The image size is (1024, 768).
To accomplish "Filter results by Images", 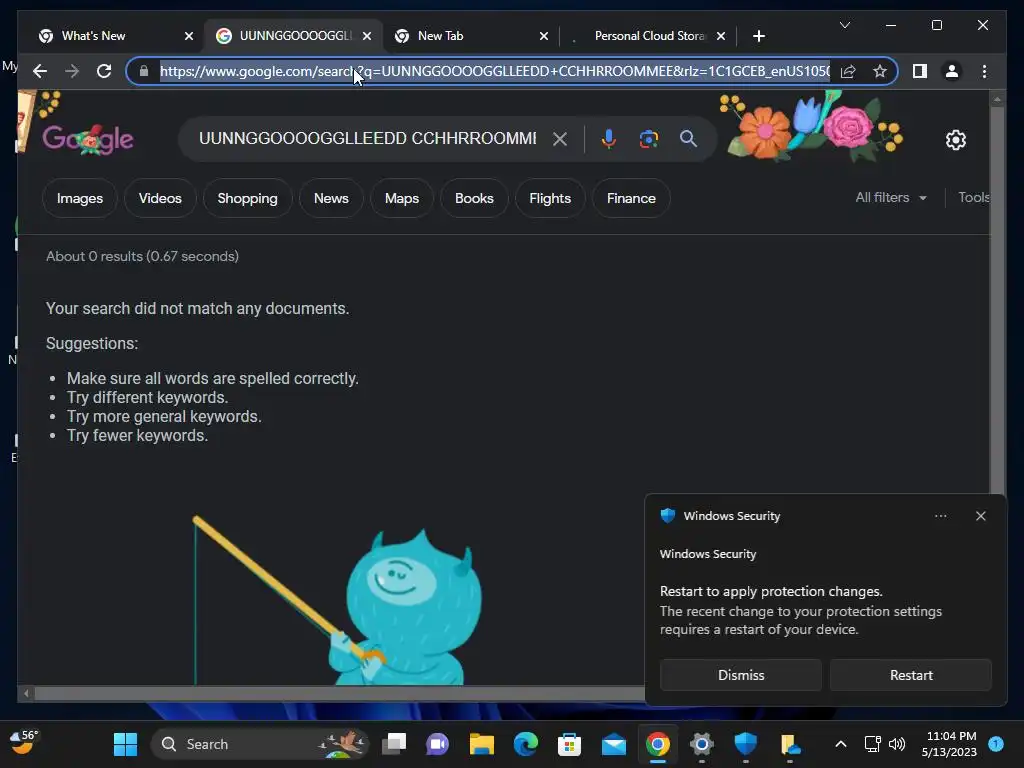I will 80,199.
